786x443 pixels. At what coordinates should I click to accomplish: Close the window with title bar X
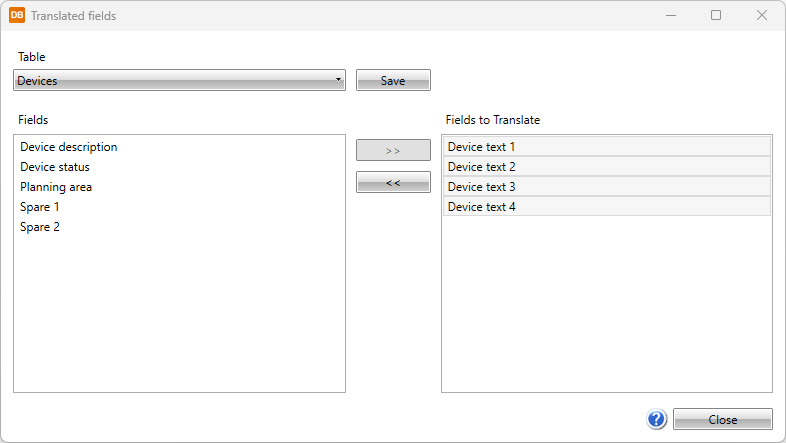[x=762, y=16]
